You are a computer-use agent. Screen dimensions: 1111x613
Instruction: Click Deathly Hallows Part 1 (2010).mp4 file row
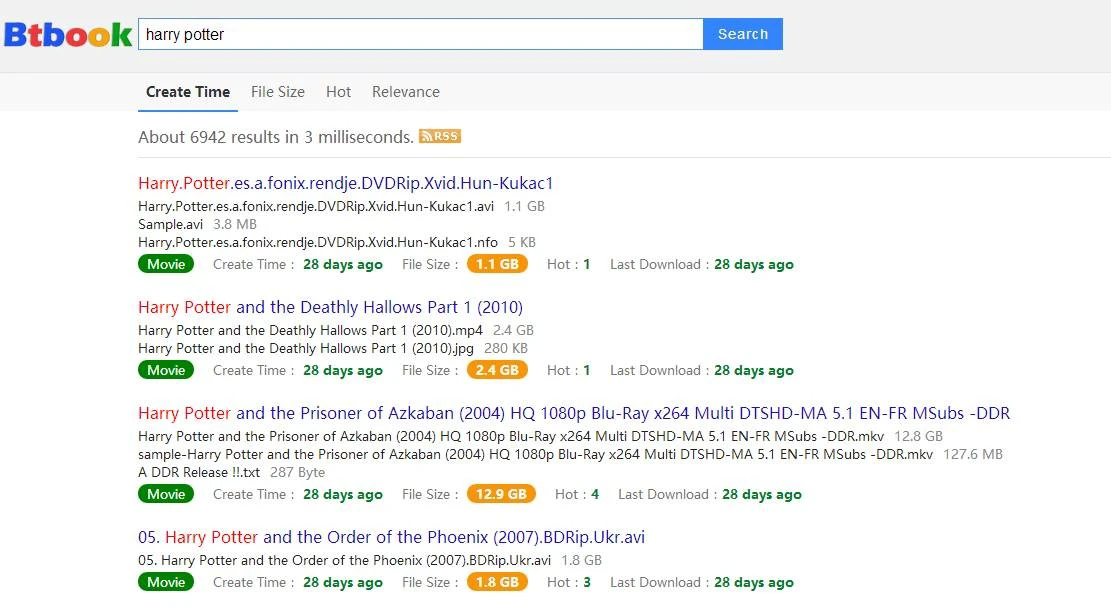pyautogui.click(x=336, y=330)
